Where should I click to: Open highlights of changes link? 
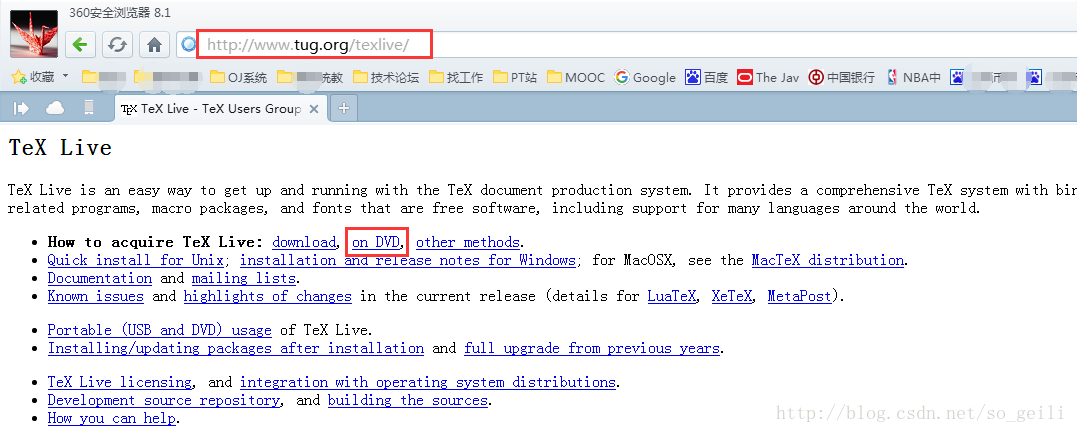pos(268,296)
